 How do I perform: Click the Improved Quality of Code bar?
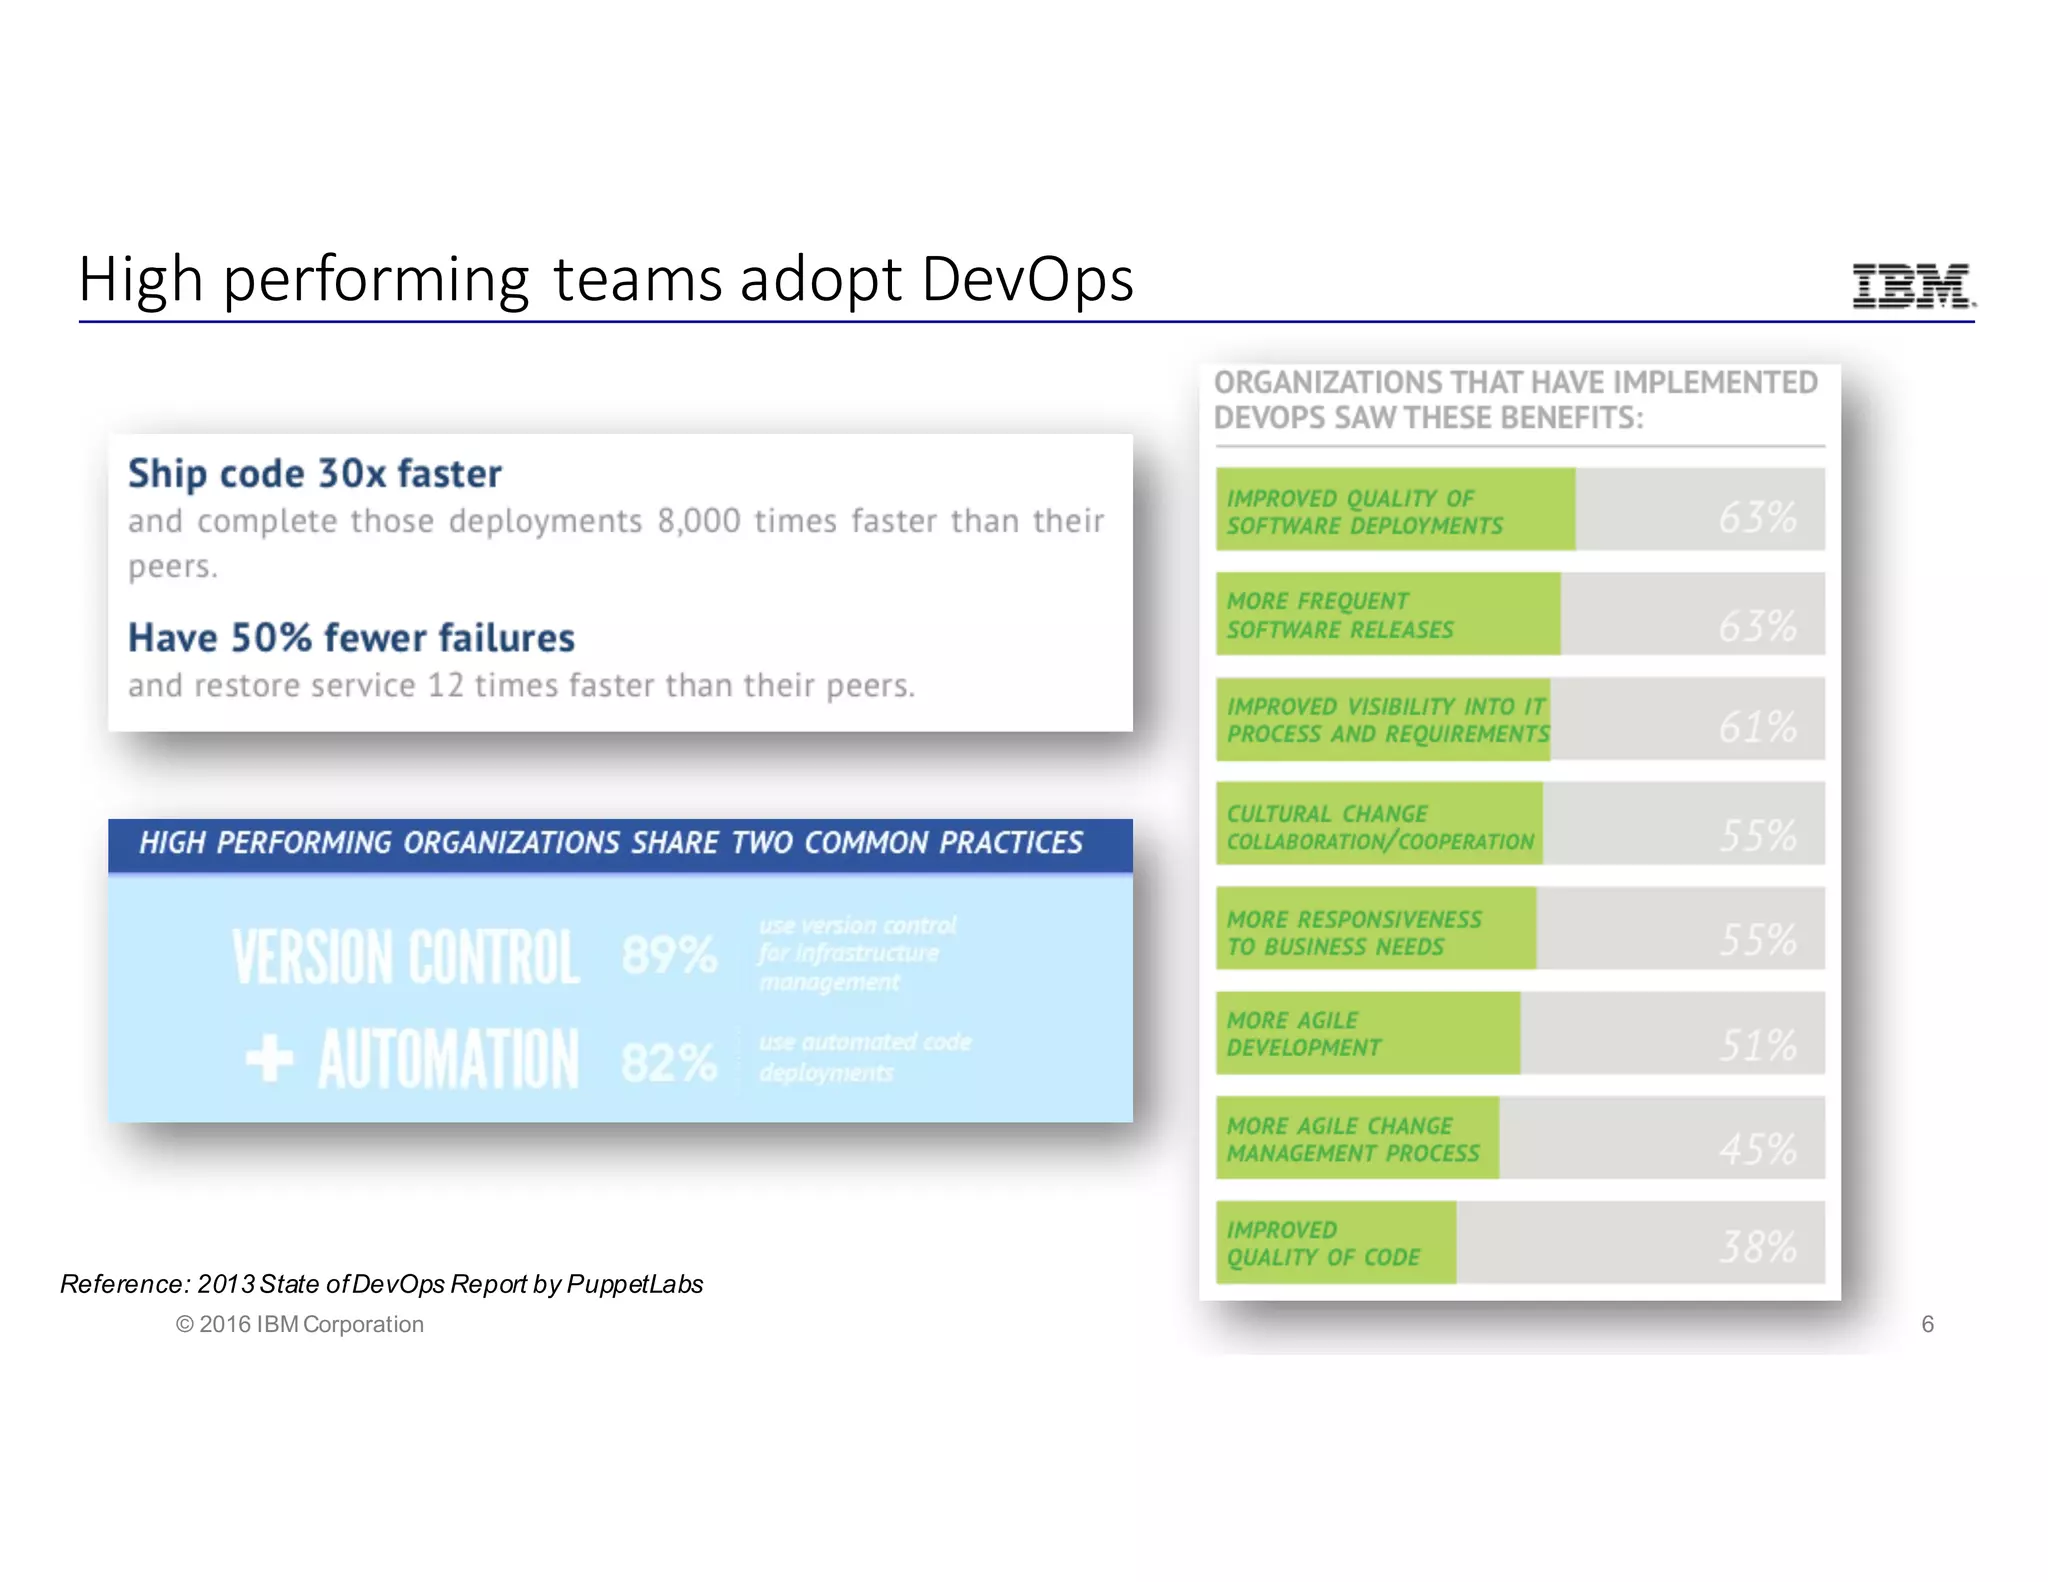1335,1243
